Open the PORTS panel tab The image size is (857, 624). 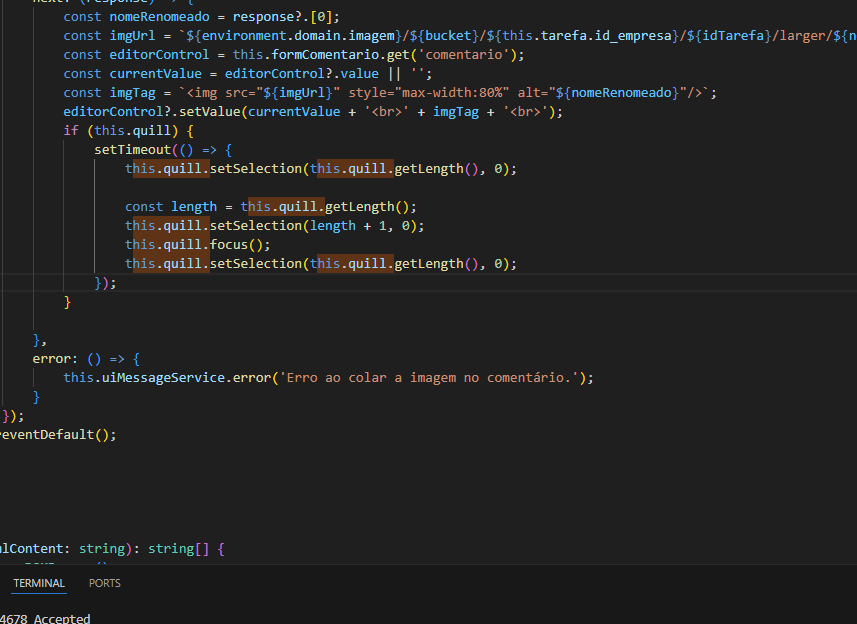pos(104,583)
